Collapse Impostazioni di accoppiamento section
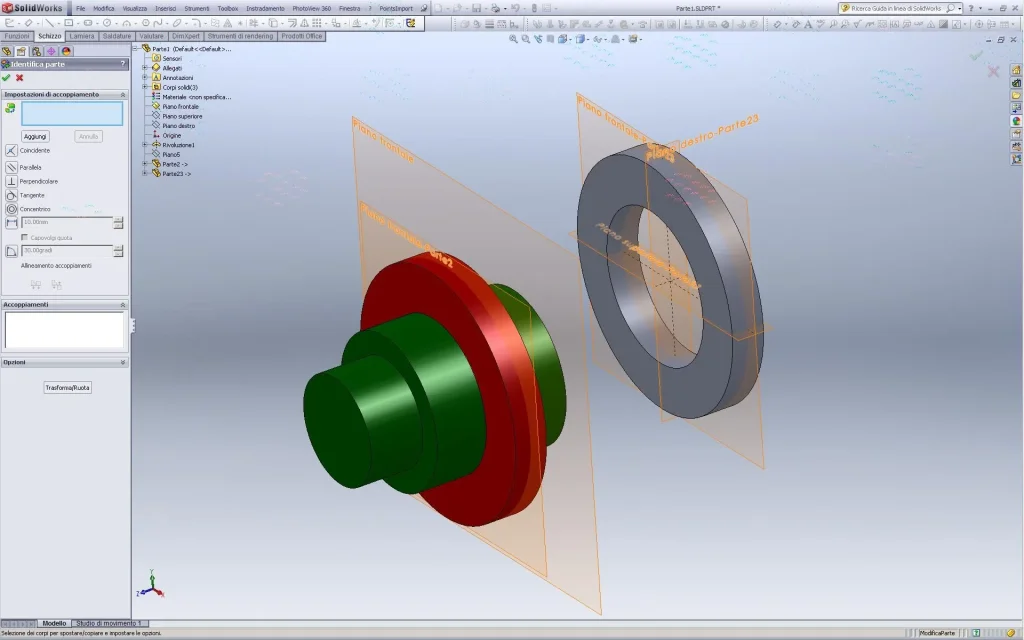 (x=123, y=95)
